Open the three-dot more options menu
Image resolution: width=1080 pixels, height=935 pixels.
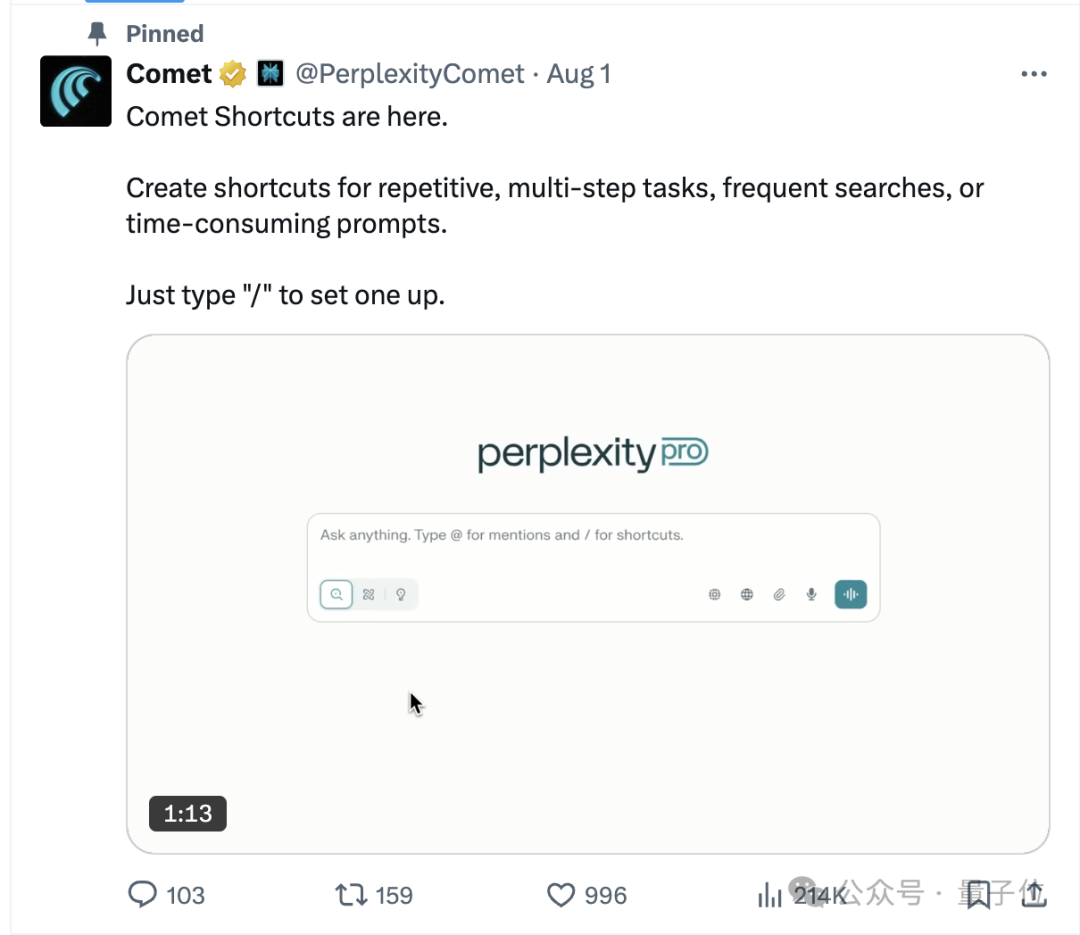tap(1033, 74)
